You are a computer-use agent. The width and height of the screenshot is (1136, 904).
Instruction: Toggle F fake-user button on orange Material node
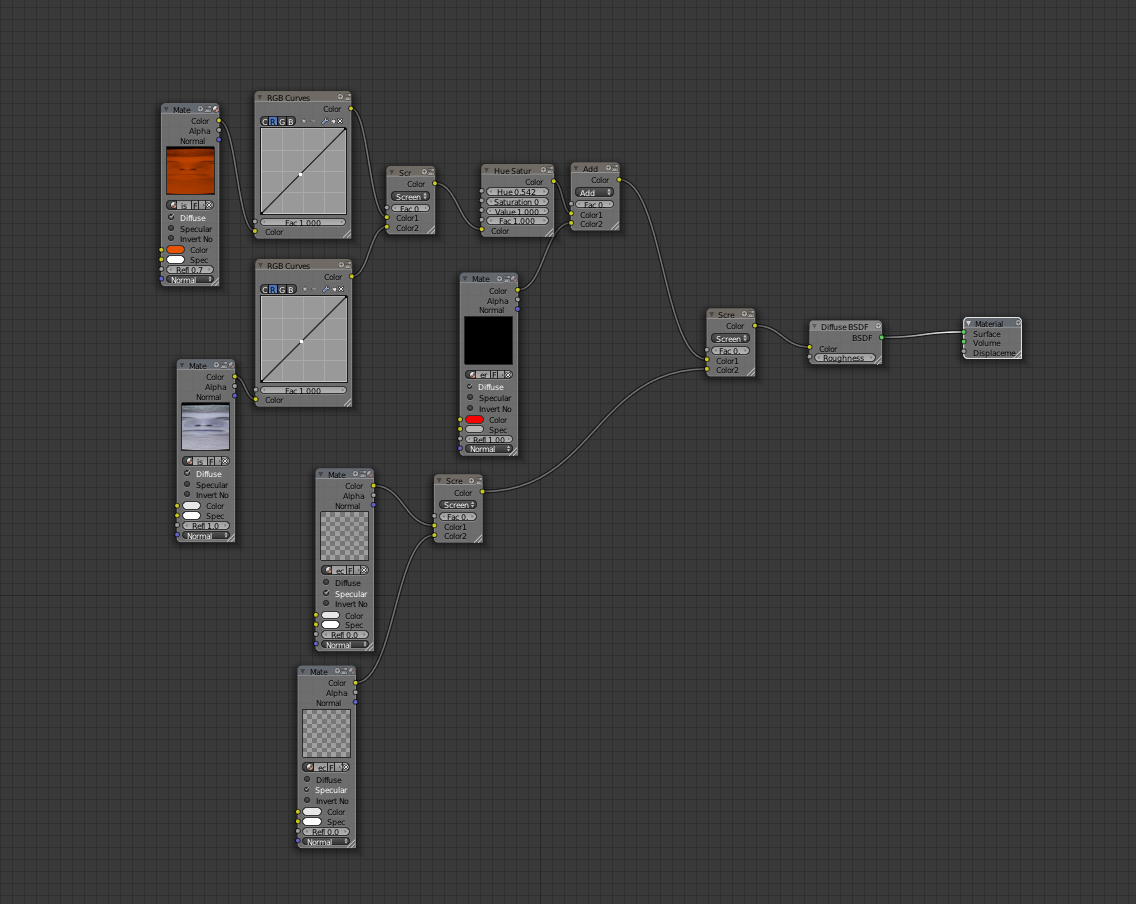pyautogui.click(x=196, y=205)
